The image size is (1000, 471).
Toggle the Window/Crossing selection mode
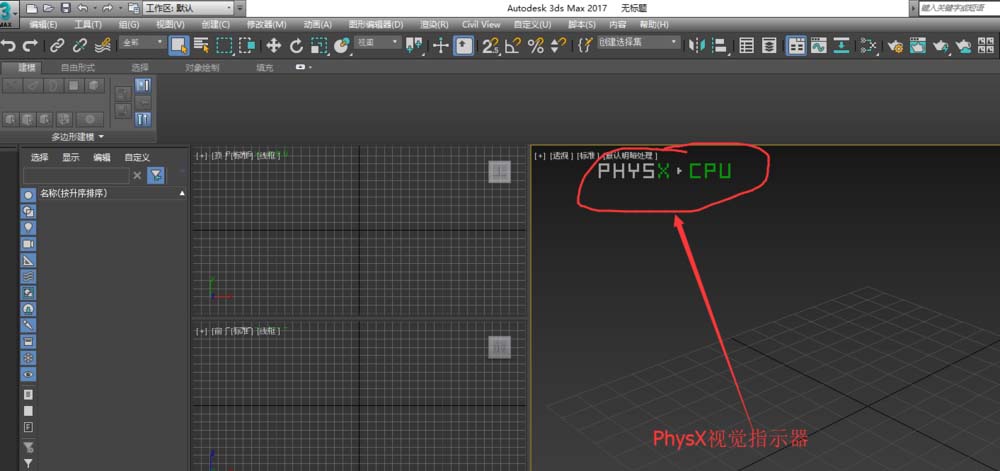coord(247,45)
